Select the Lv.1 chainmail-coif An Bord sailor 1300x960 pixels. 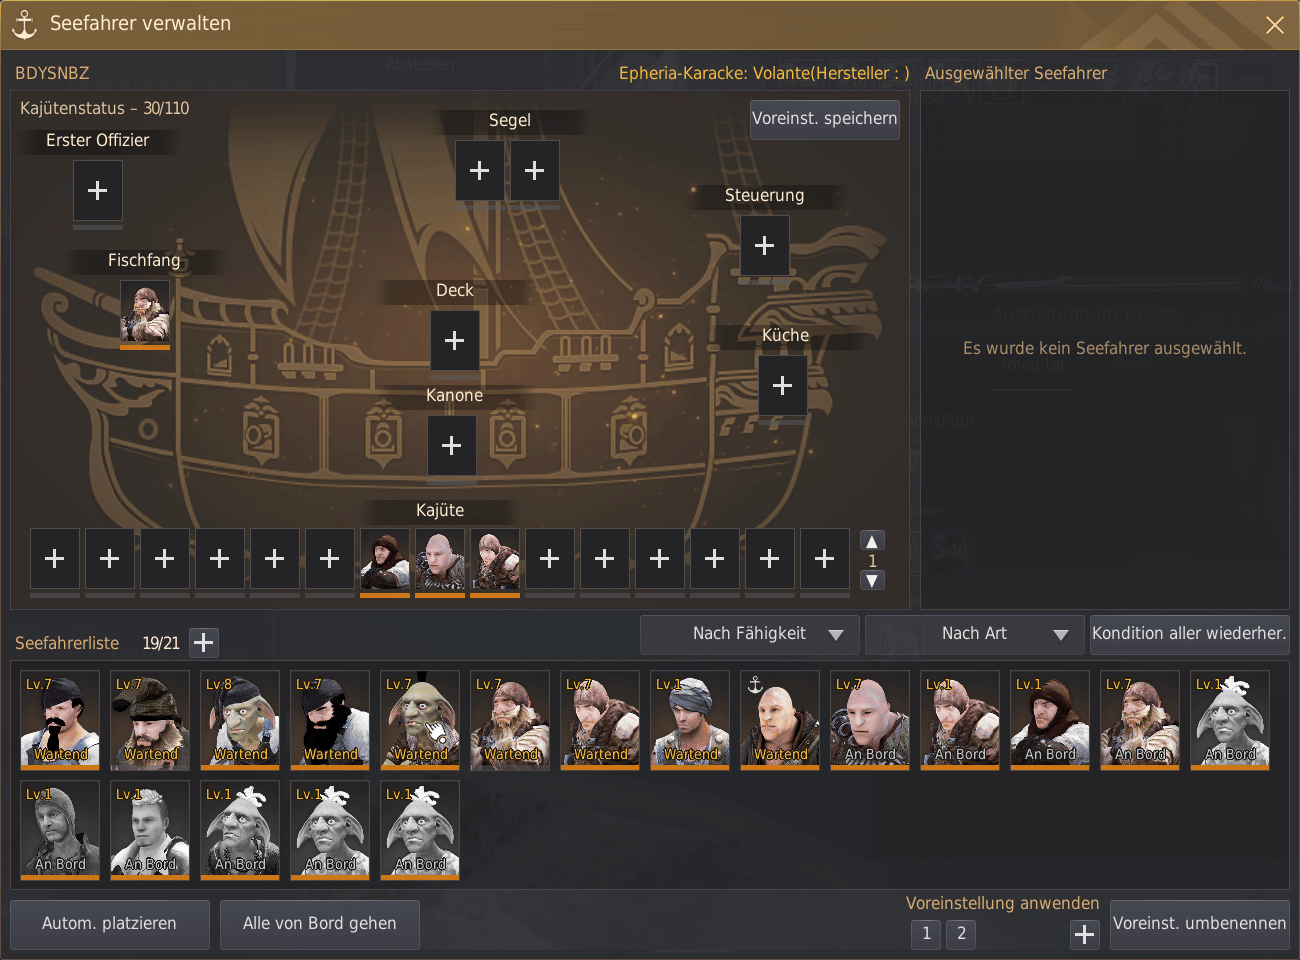60,829
